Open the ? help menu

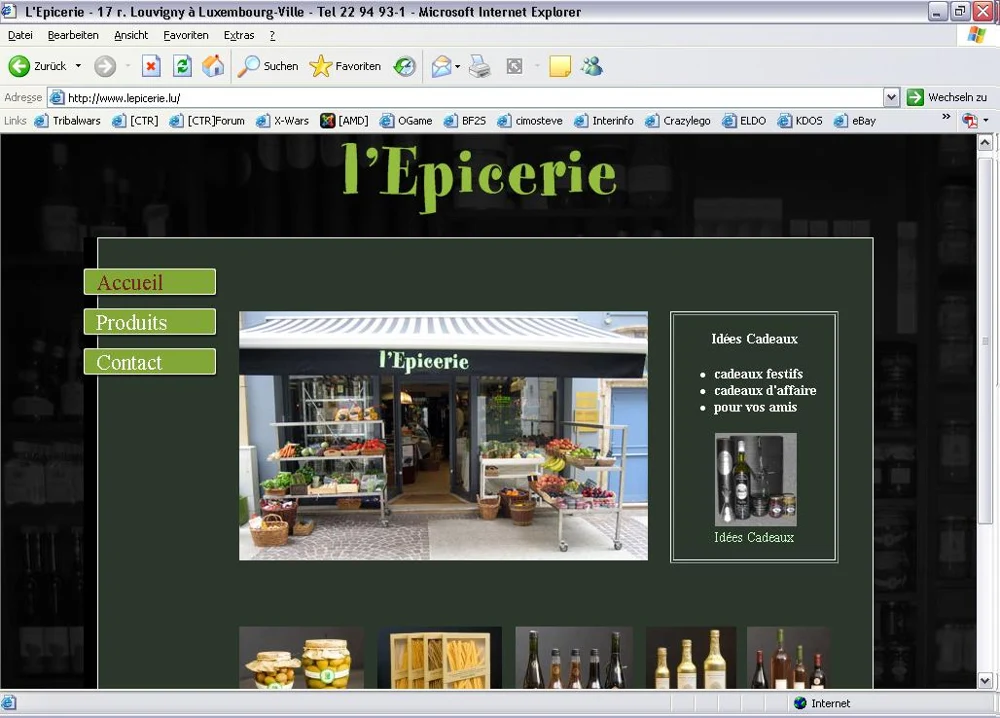tap(272, 35)
